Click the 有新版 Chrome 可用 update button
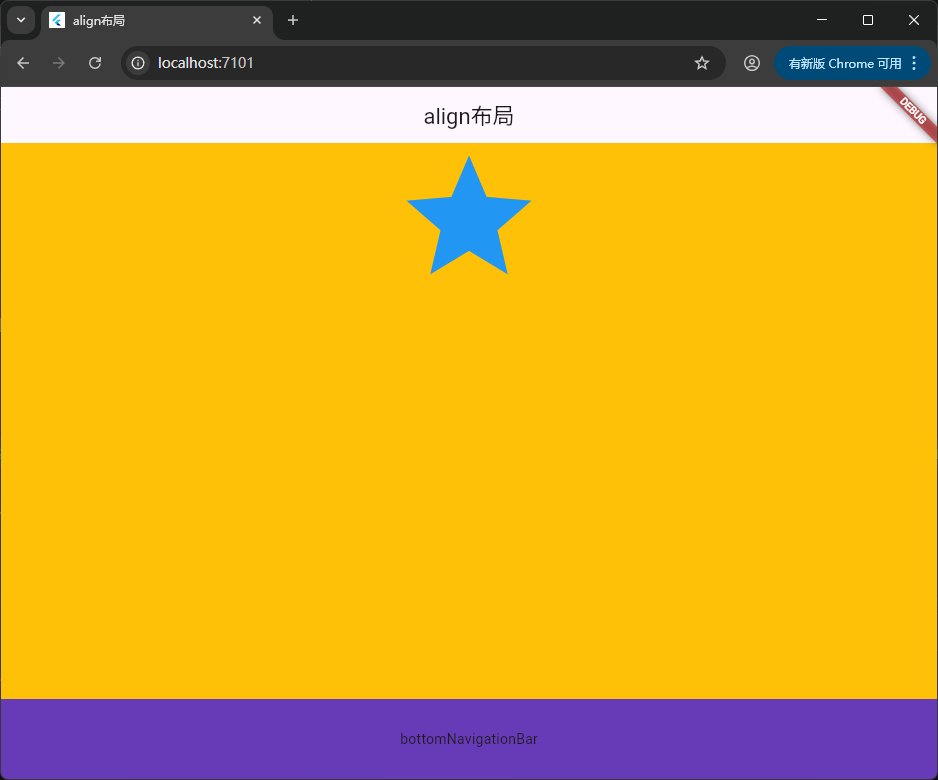 tap(844, 63)
